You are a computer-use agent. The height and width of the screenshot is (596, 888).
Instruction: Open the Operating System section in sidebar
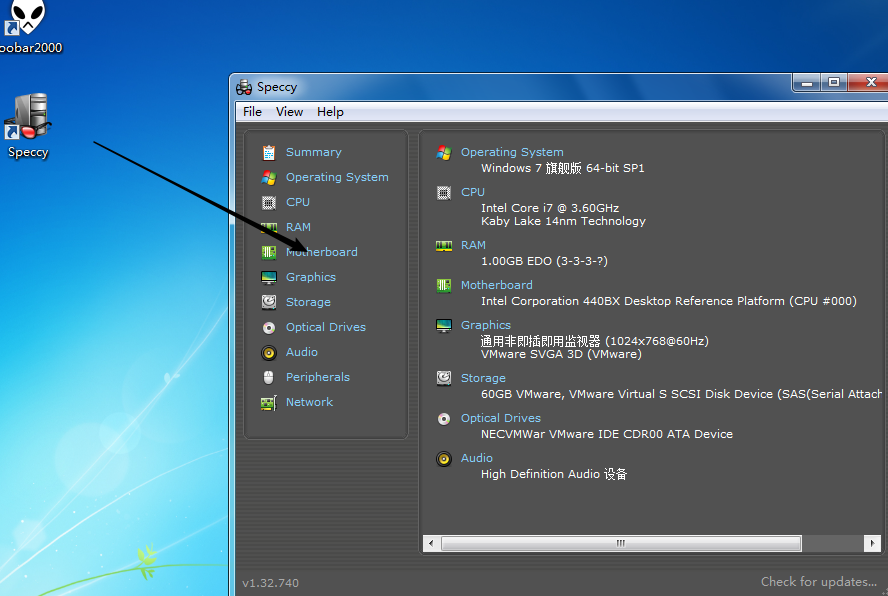point(337,177)
